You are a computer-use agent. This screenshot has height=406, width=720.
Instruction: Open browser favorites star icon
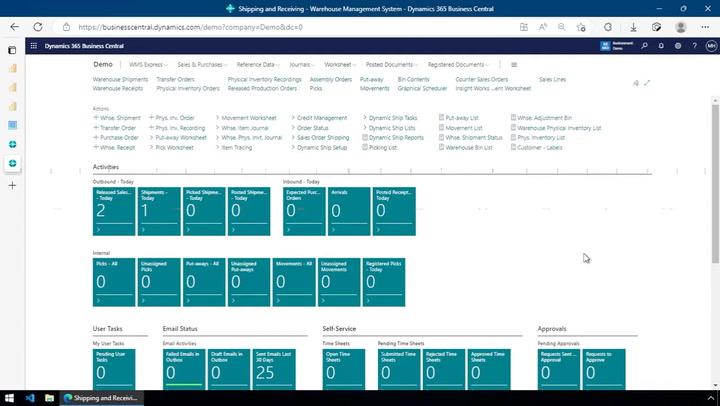click(581, 27)
